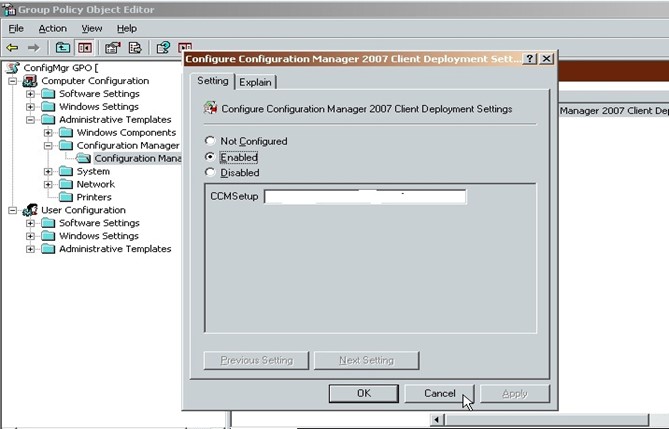
Task: Click the Help toolbar icon
Action: (x=163, y=47)
